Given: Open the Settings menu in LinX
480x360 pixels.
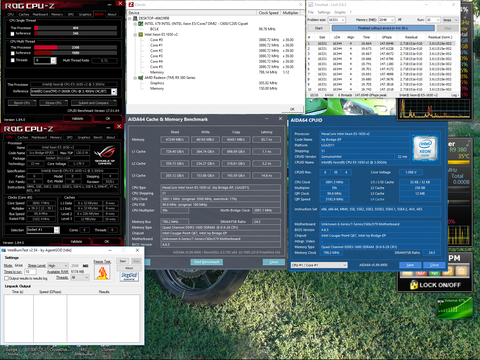Looking at the screenshot, I should 324,12.
